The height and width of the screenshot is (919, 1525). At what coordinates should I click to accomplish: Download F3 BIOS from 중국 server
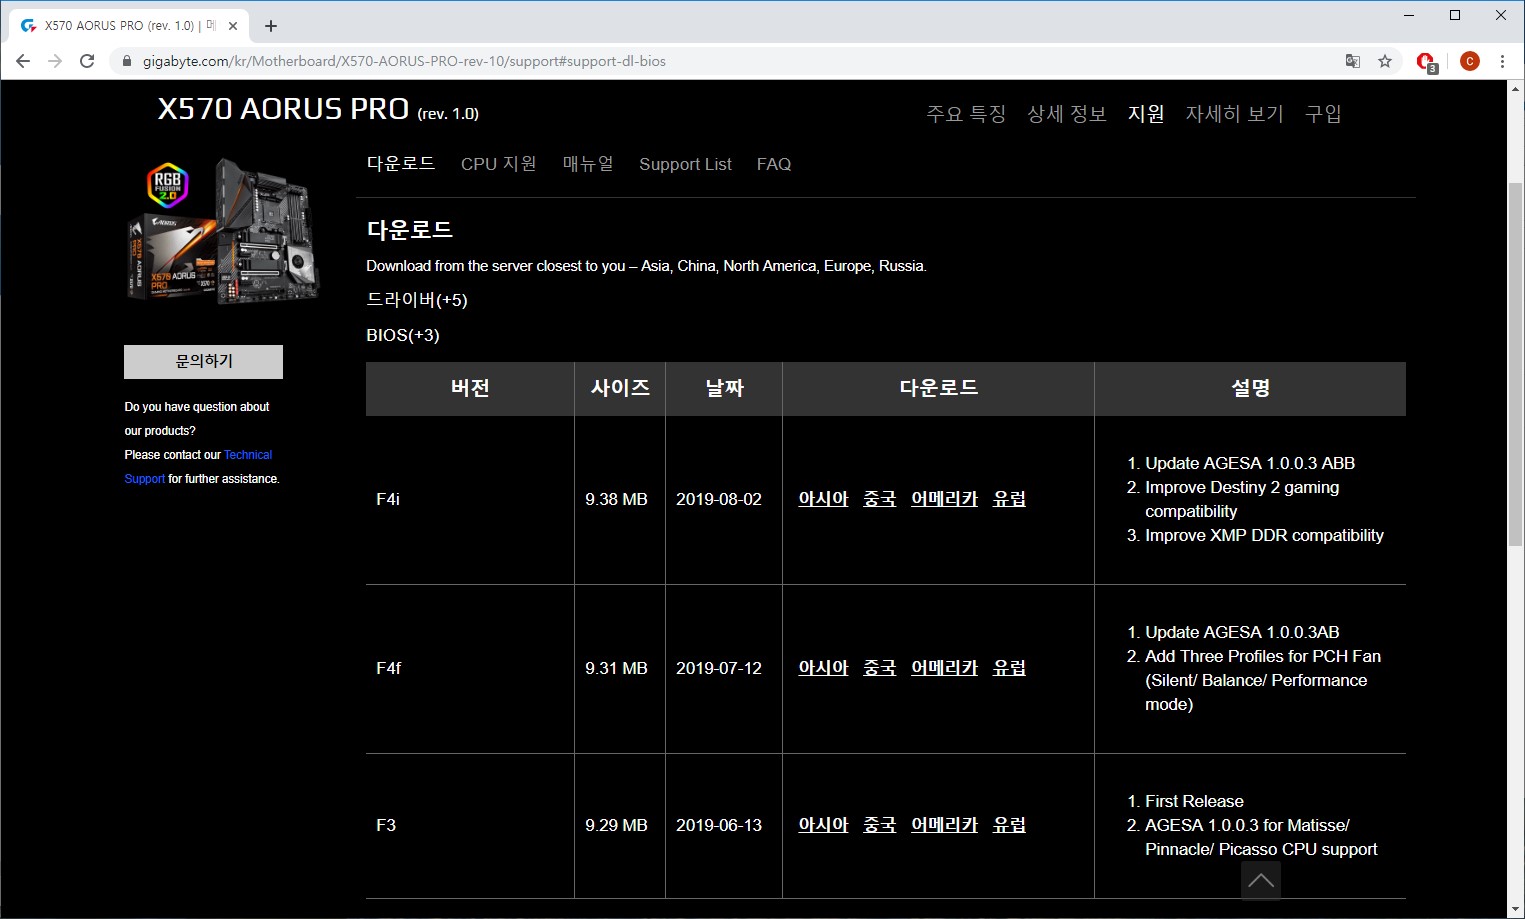coord(880,825)
